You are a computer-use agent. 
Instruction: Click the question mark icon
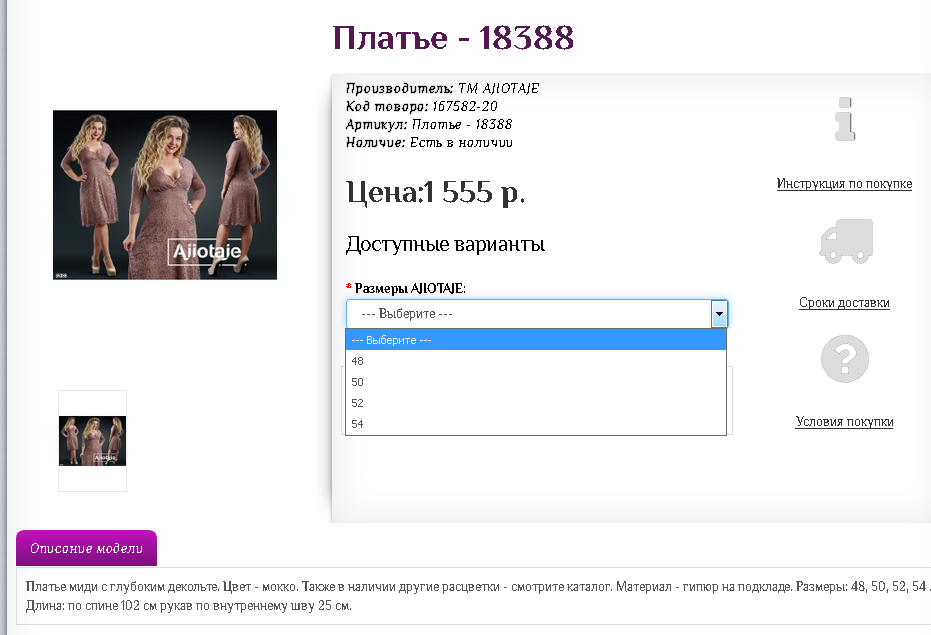845,359
